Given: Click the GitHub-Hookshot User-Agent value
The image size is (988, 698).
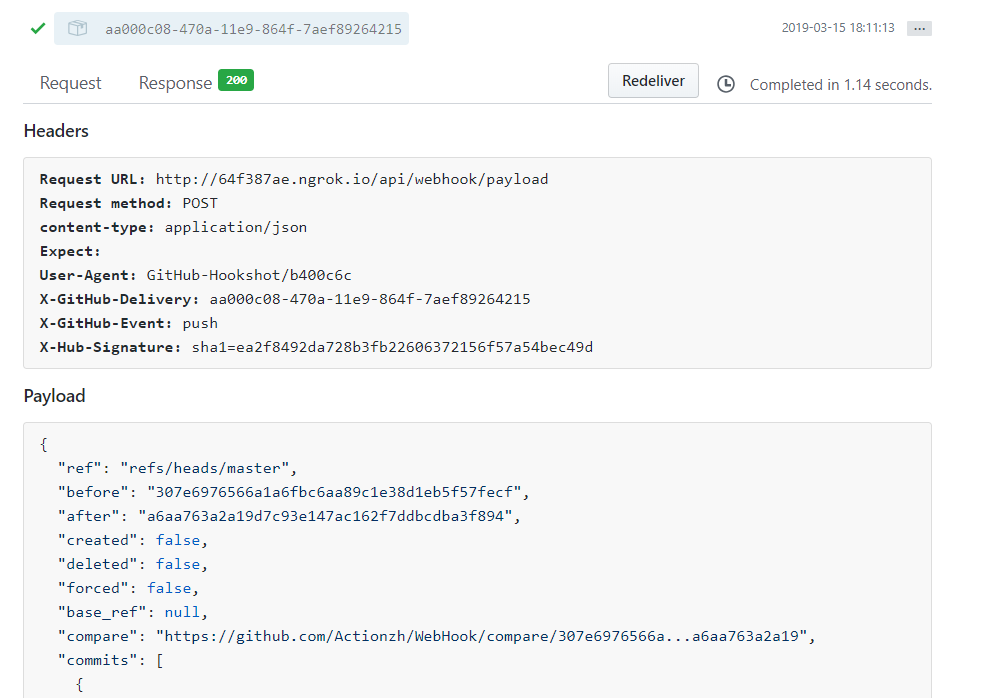Looking at the screenshot, I should coord(249,275).
